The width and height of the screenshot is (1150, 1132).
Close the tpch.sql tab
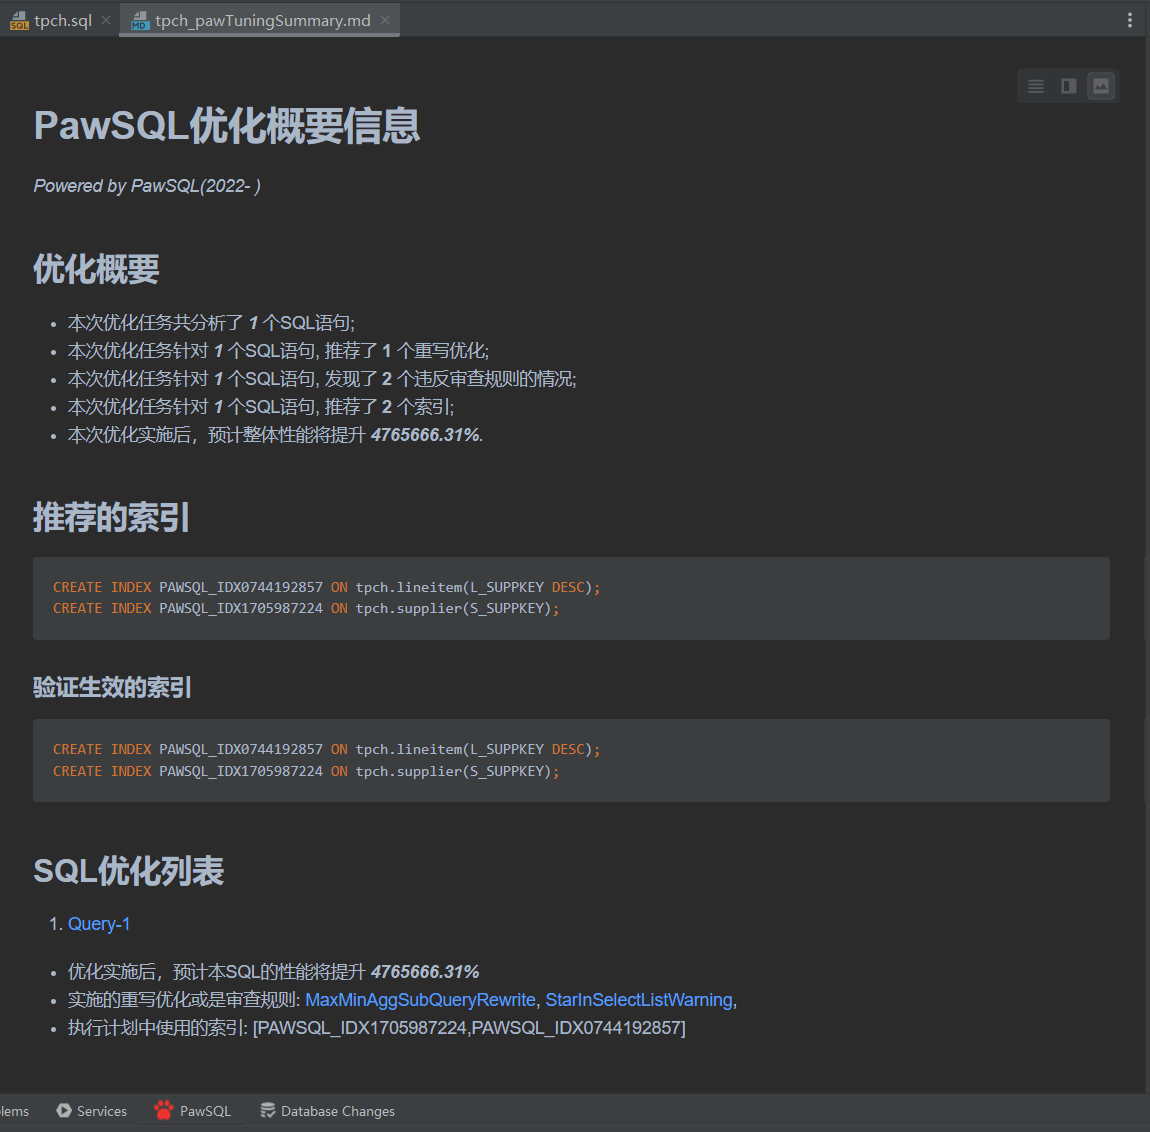coord(106,20)
